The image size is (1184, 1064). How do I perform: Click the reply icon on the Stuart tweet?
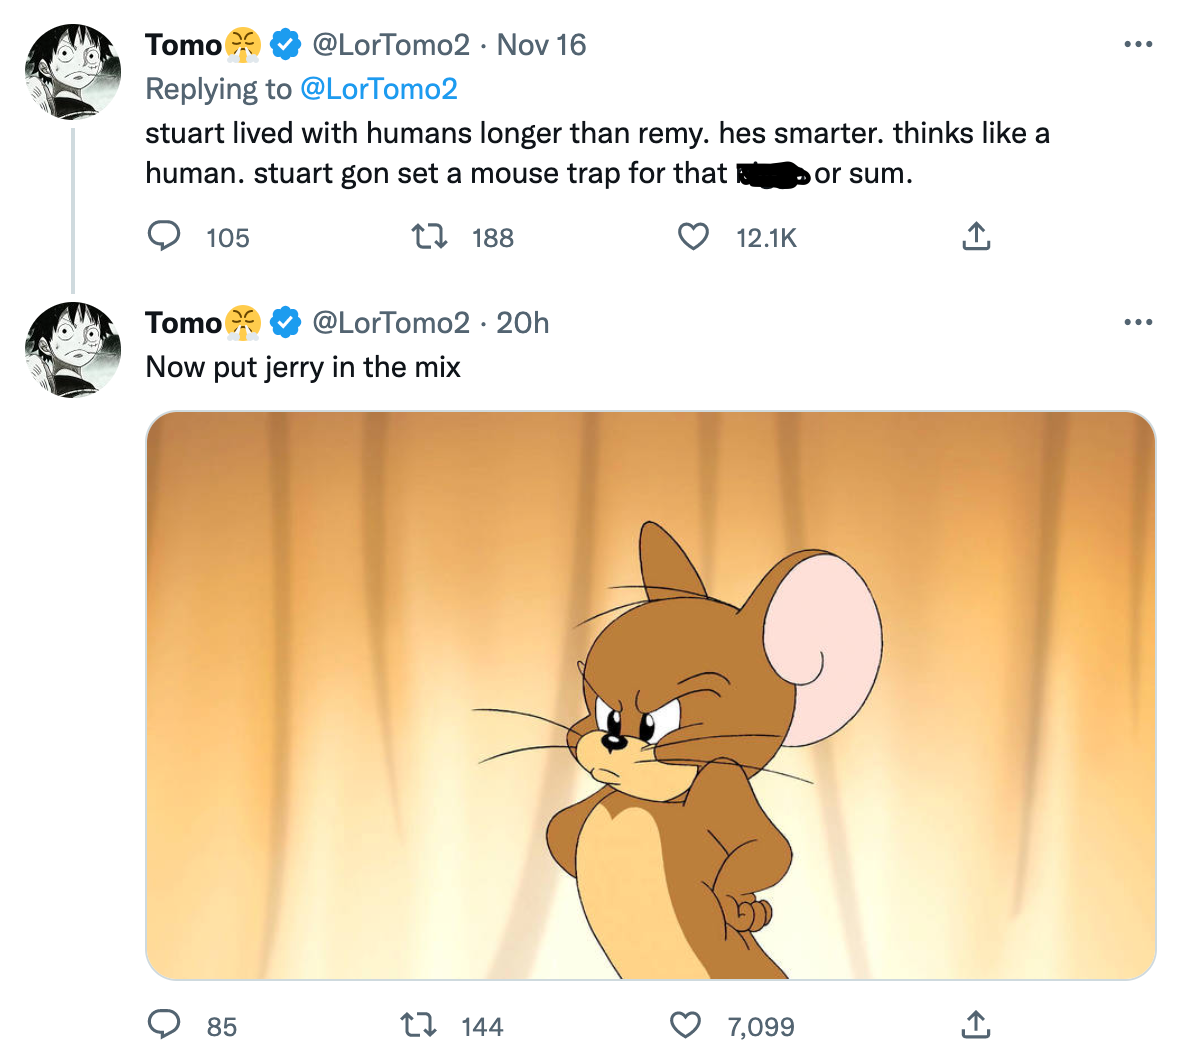pyautogui.click(x=165, y=237)
